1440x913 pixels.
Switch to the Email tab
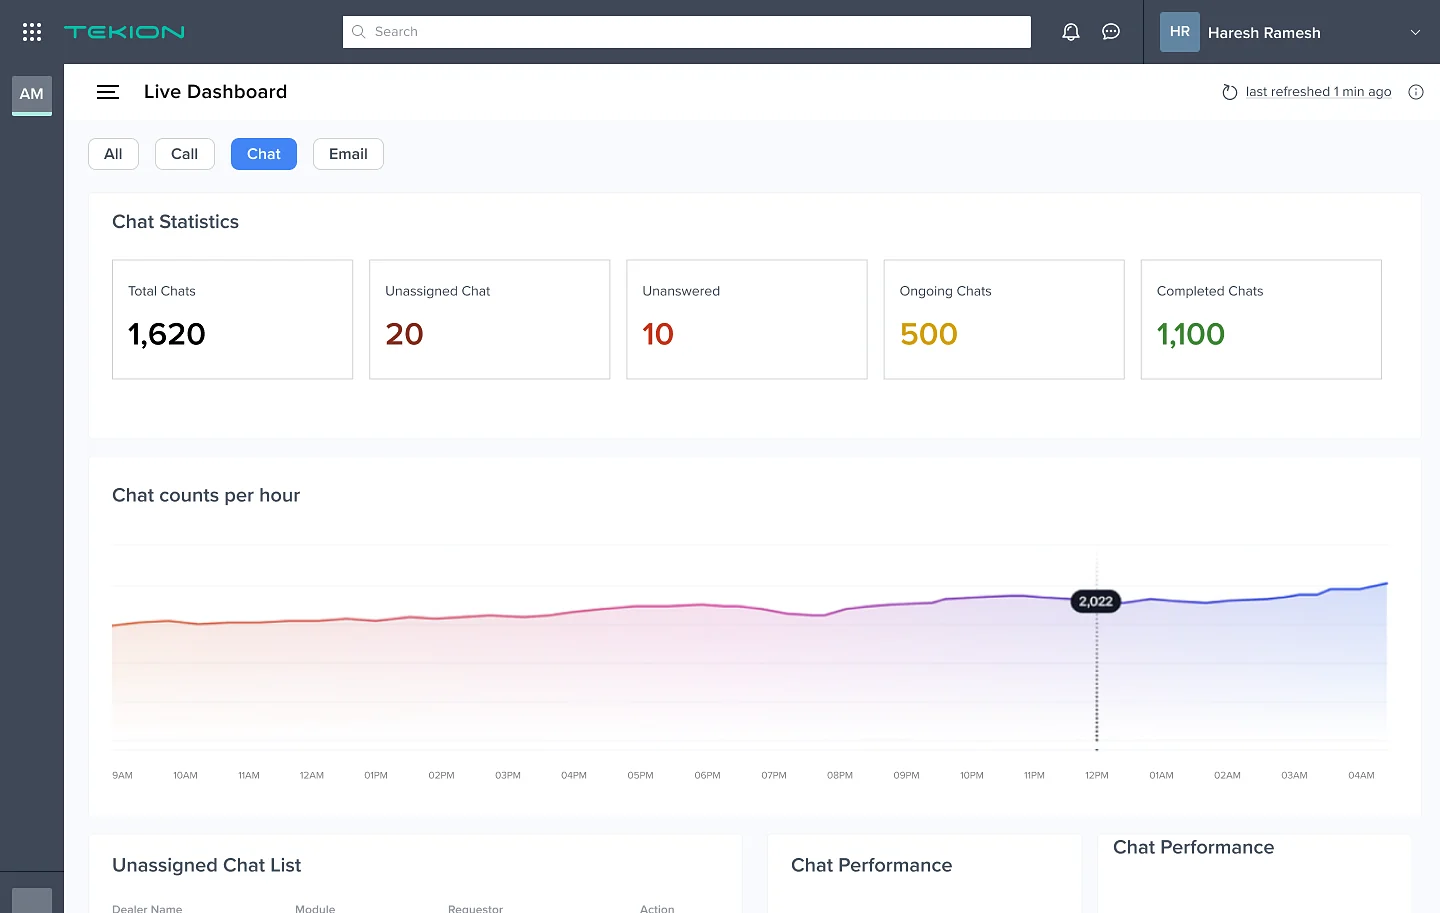coord(348,154)
